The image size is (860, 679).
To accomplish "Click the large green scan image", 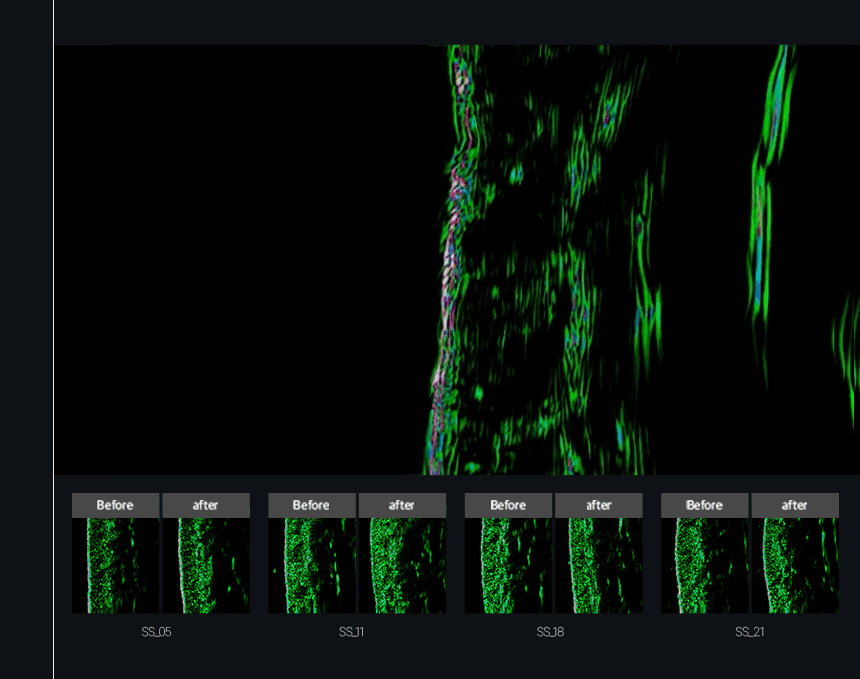I will tap(456, 259).
